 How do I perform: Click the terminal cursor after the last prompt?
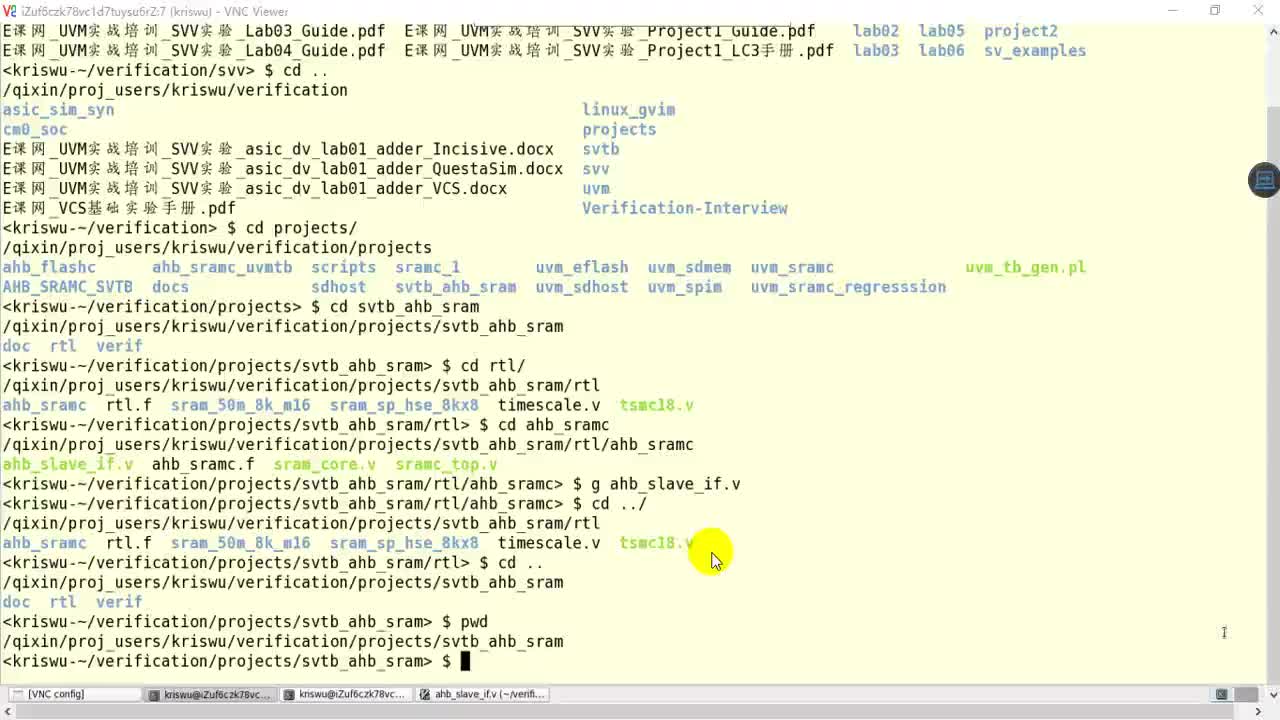click(x=464, y=661)
